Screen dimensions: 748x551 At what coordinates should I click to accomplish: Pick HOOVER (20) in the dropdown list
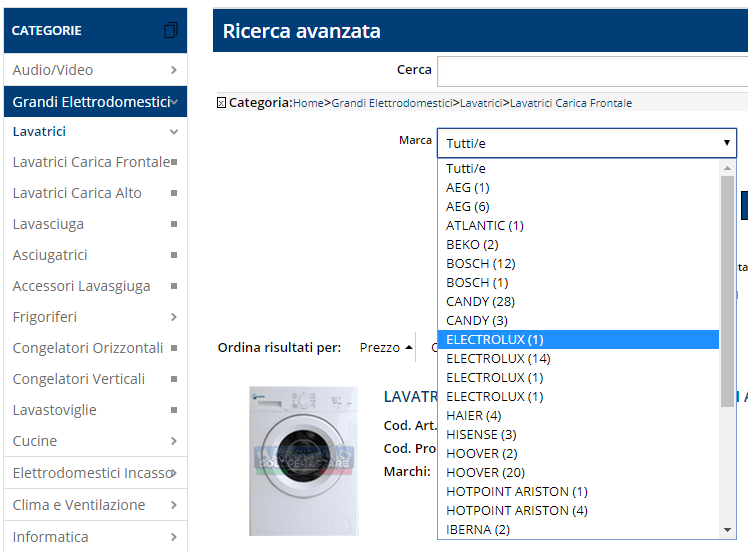(x=485, y=472)
